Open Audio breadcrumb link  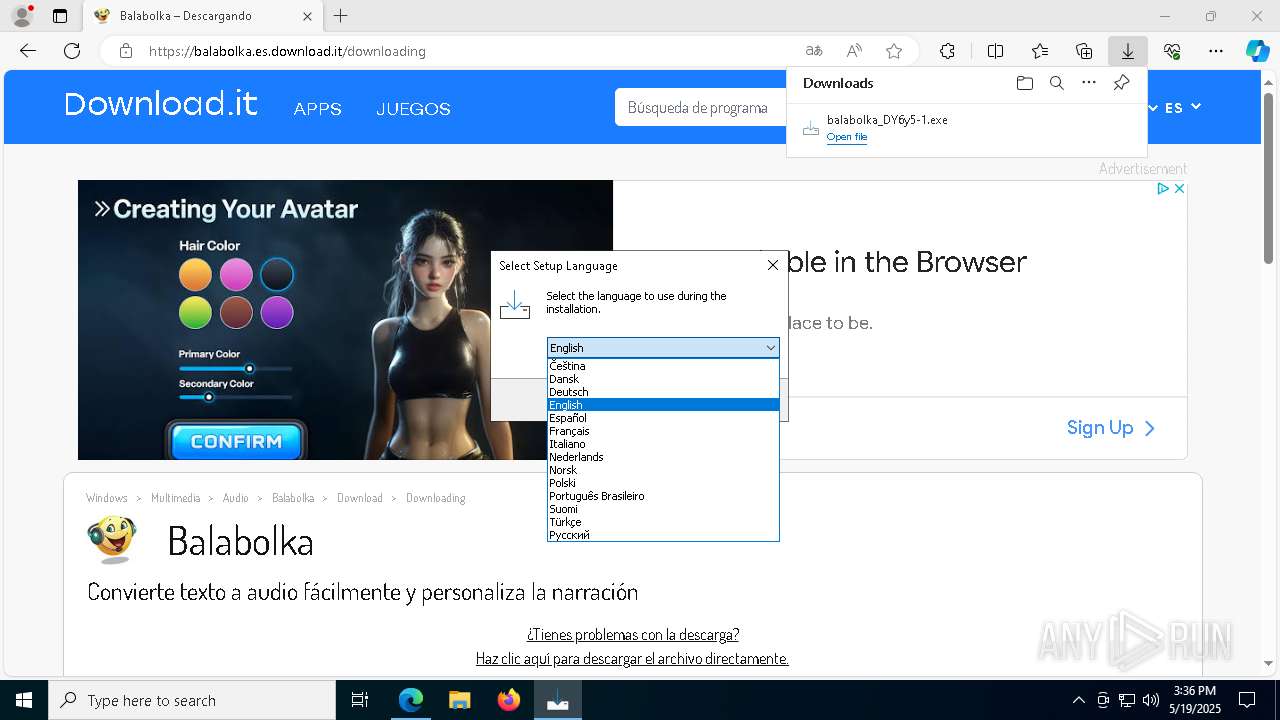(x=235, y=498)
